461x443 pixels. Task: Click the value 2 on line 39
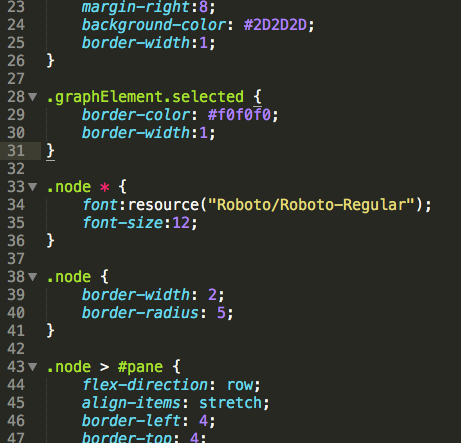click(x=212, y=295)
